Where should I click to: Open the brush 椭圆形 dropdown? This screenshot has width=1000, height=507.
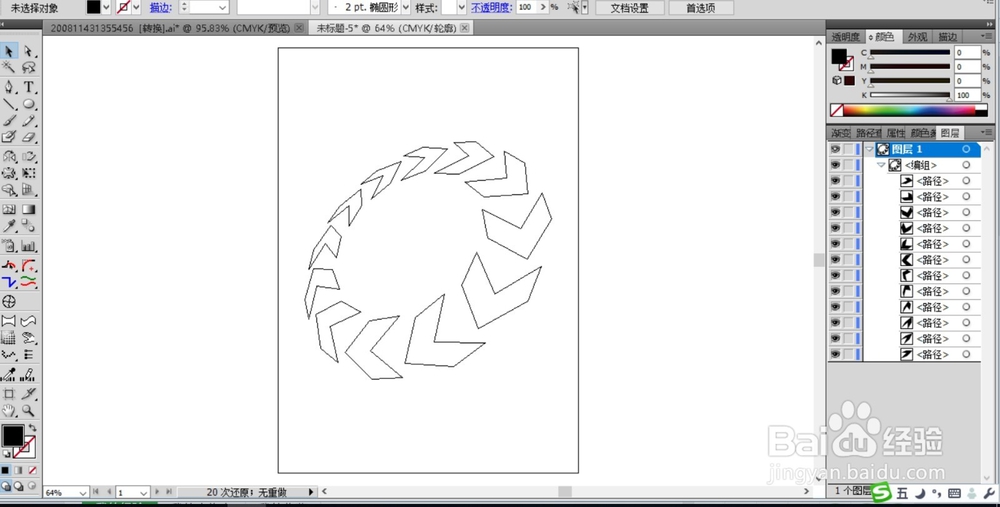(x=406, y=7)
